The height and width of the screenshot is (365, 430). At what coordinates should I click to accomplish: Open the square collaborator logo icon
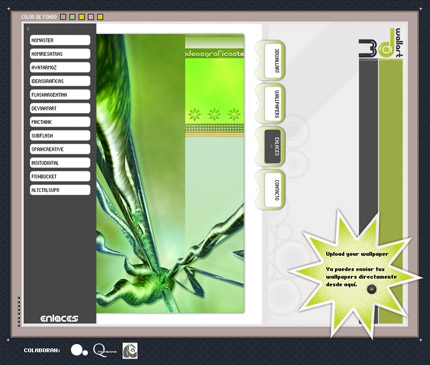click(130, 351)
